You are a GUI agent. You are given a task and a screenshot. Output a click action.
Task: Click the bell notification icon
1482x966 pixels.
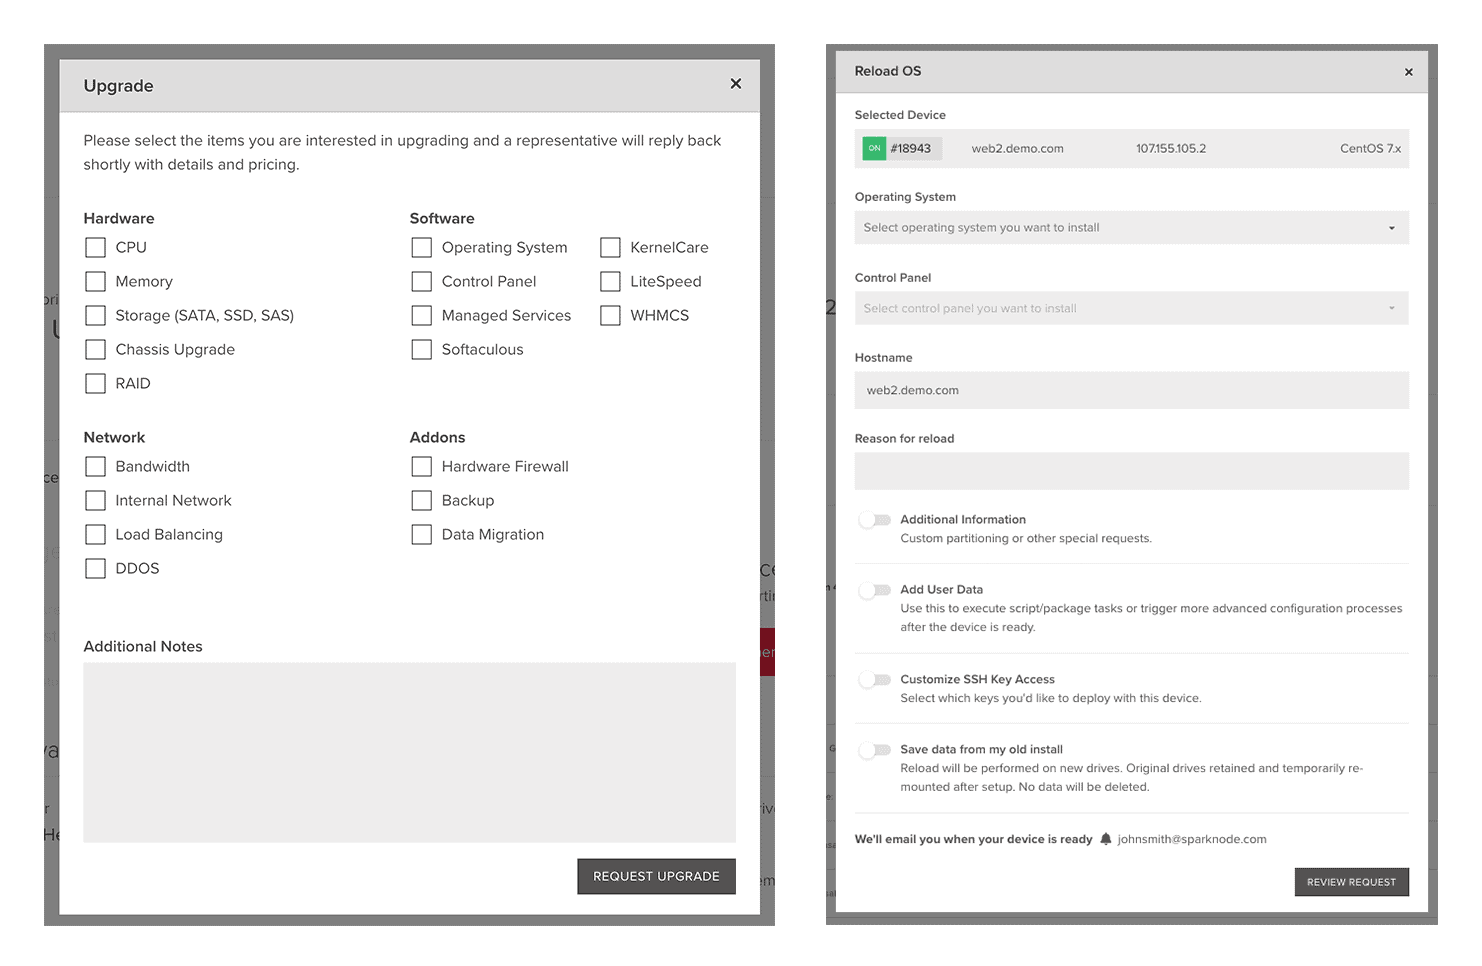(x=1105, y=840)
